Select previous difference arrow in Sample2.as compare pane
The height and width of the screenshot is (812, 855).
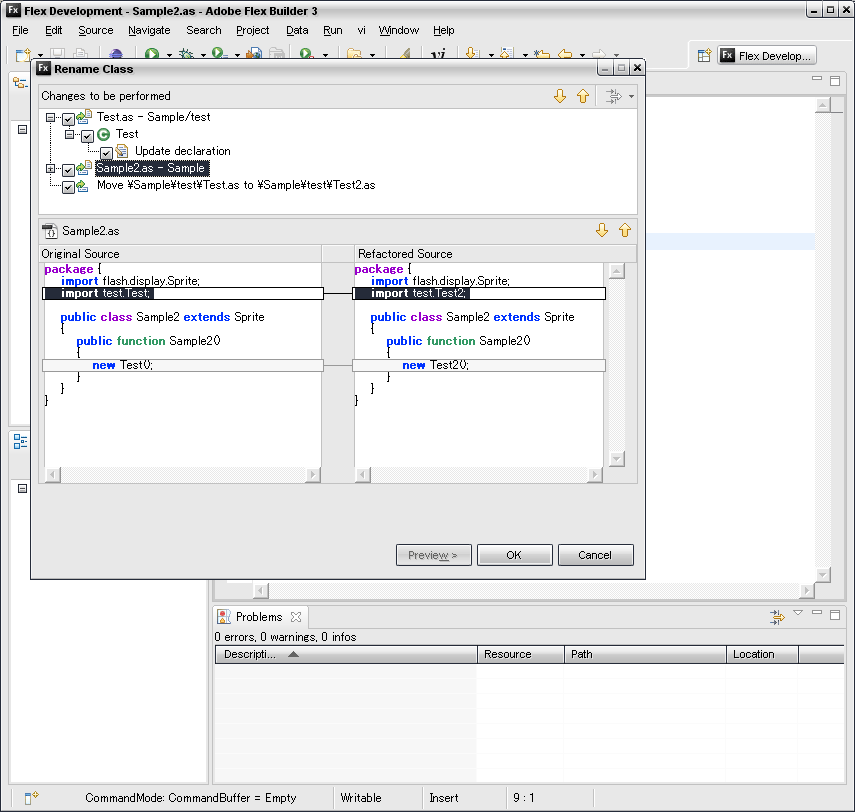[x=625, y=230]
